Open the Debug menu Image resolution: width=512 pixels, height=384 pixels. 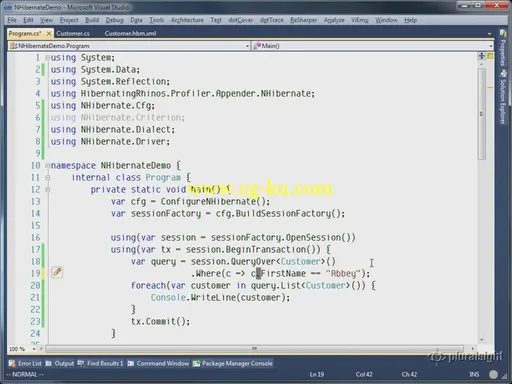[x=114, y=20]
